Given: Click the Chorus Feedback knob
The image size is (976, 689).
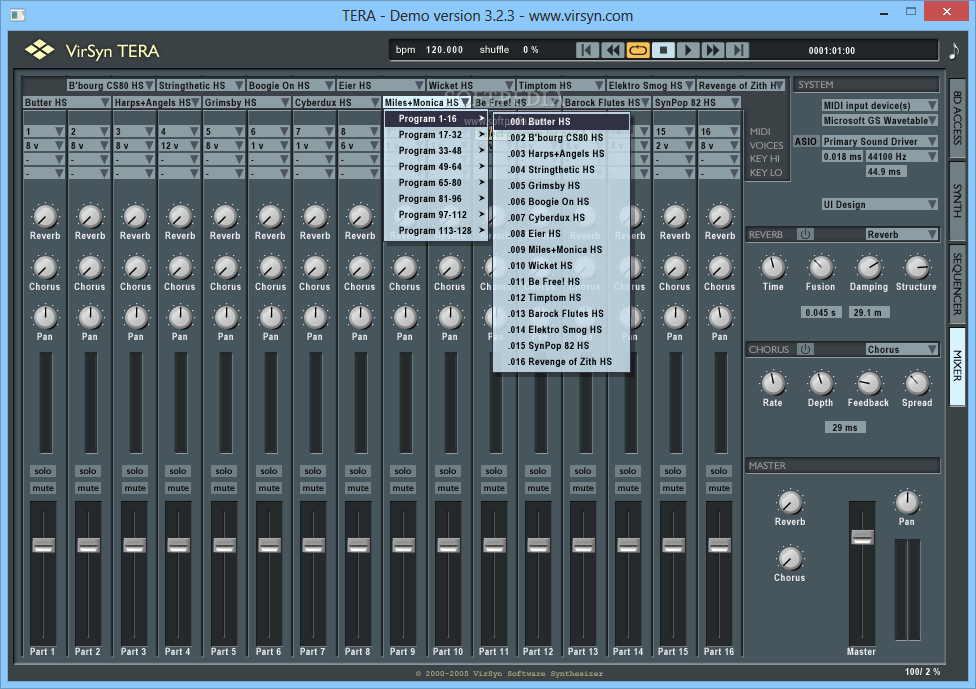Looking at the screenshot, I should [869, 383].
